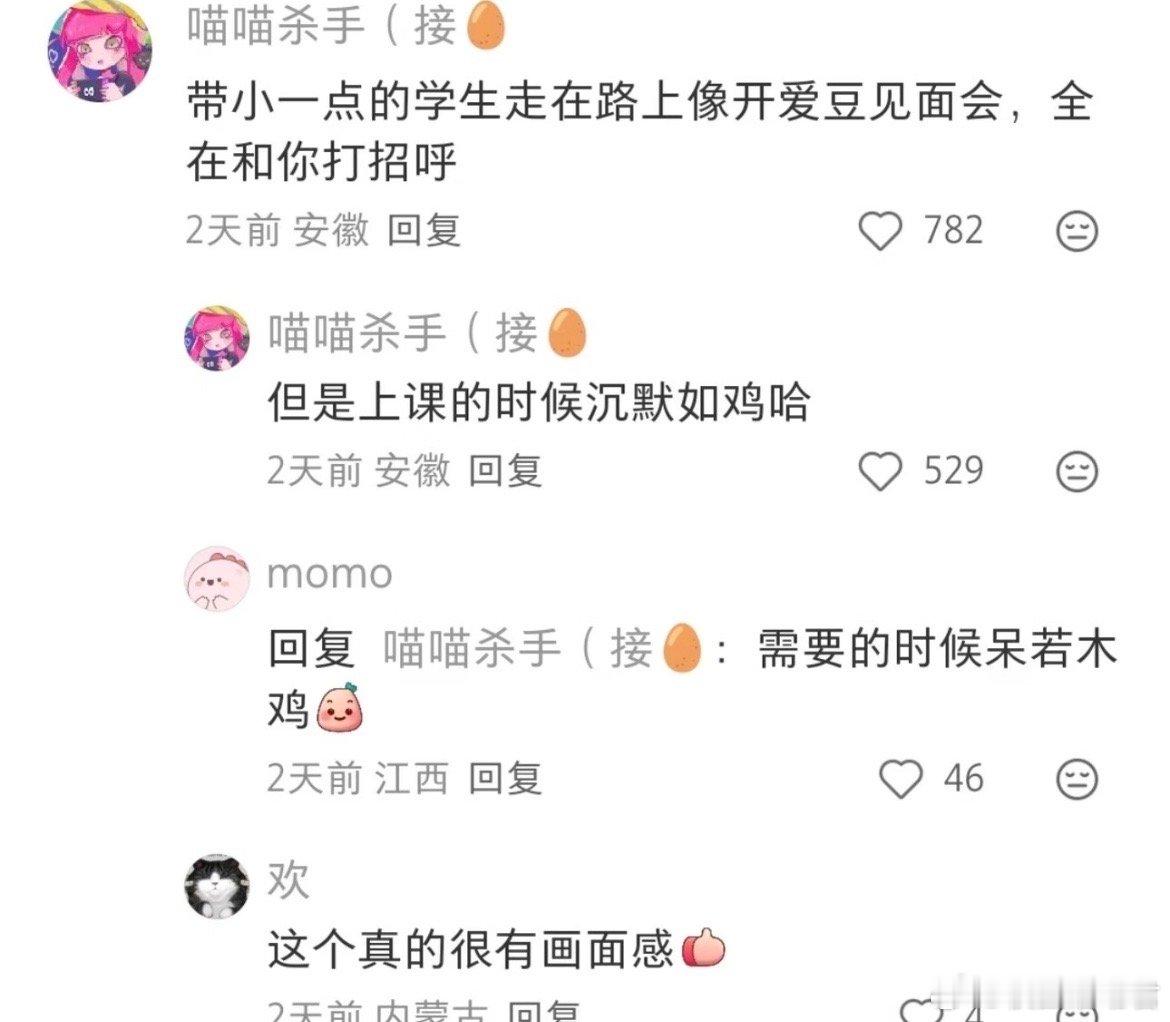This screenshot has width=1170, height=1022.
Task: Dislike momo's reply via face icon
Action: point(1077,779)
